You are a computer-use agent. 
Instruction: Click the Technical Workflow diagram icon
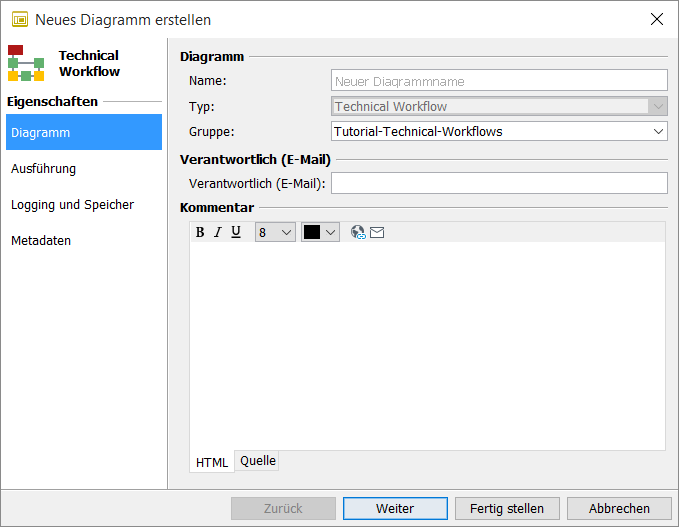pyautogui.click(x=26, y=63)
